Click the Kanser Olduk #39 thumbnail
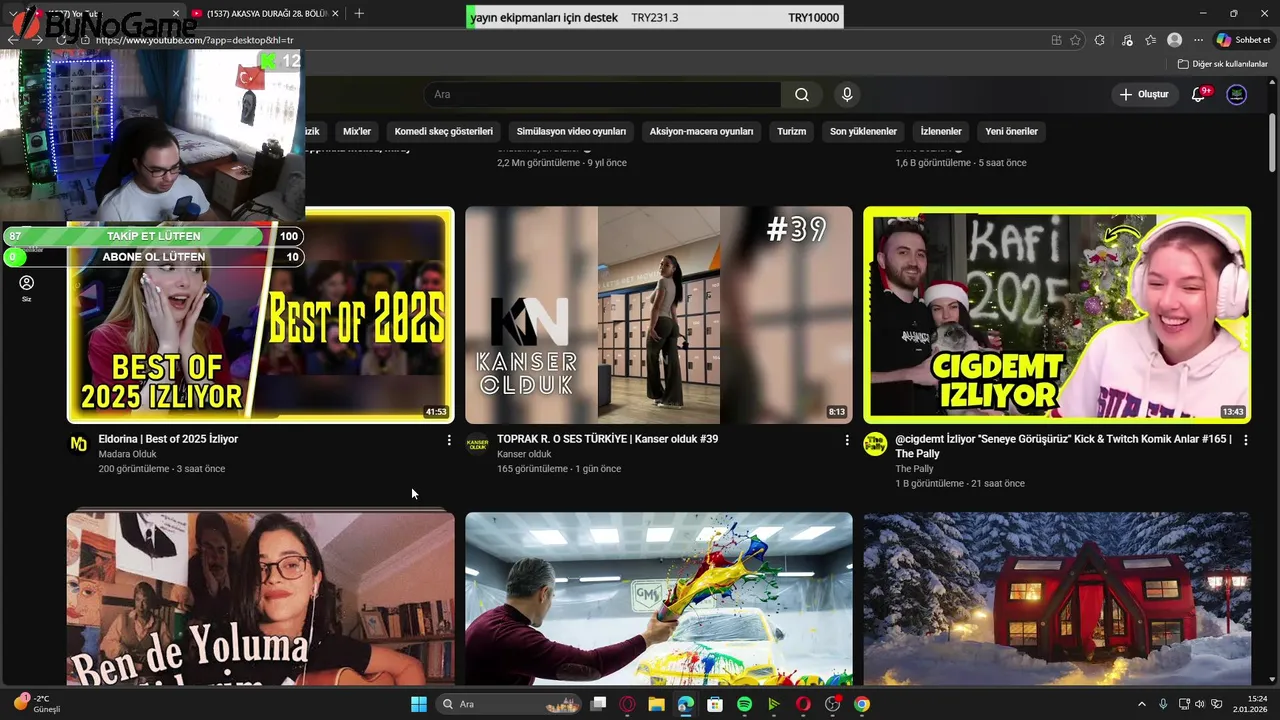The image size is (1280, 720). (659, 315)
